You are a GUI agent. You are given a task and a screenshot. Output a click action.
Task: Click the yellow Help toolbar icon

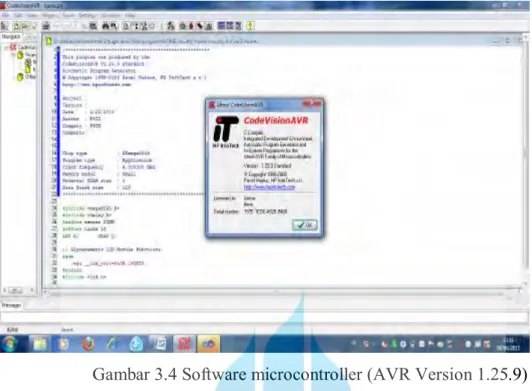(250, 26)
